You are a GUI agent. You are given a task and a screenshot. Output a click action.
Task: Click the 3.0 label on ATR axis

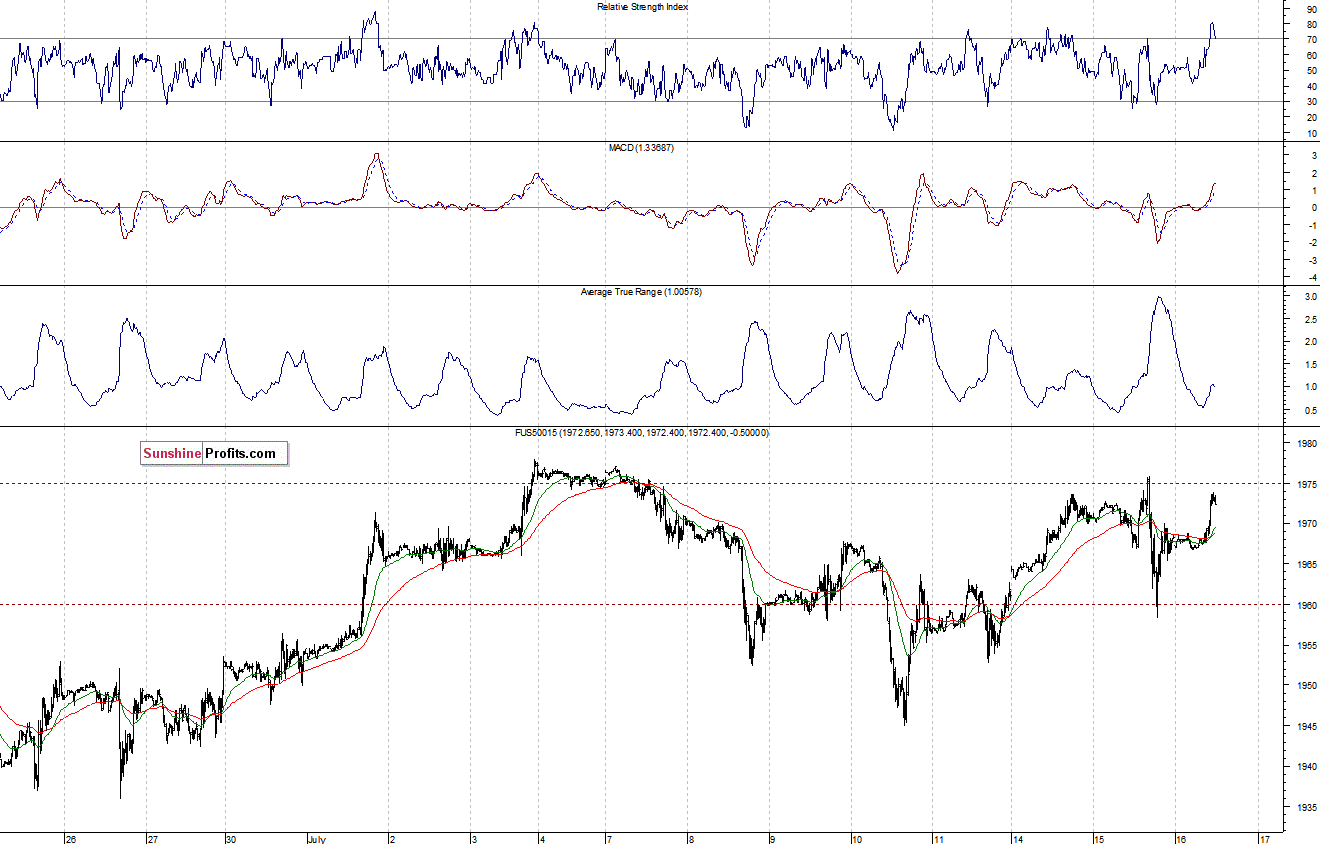coord(1309,297)
